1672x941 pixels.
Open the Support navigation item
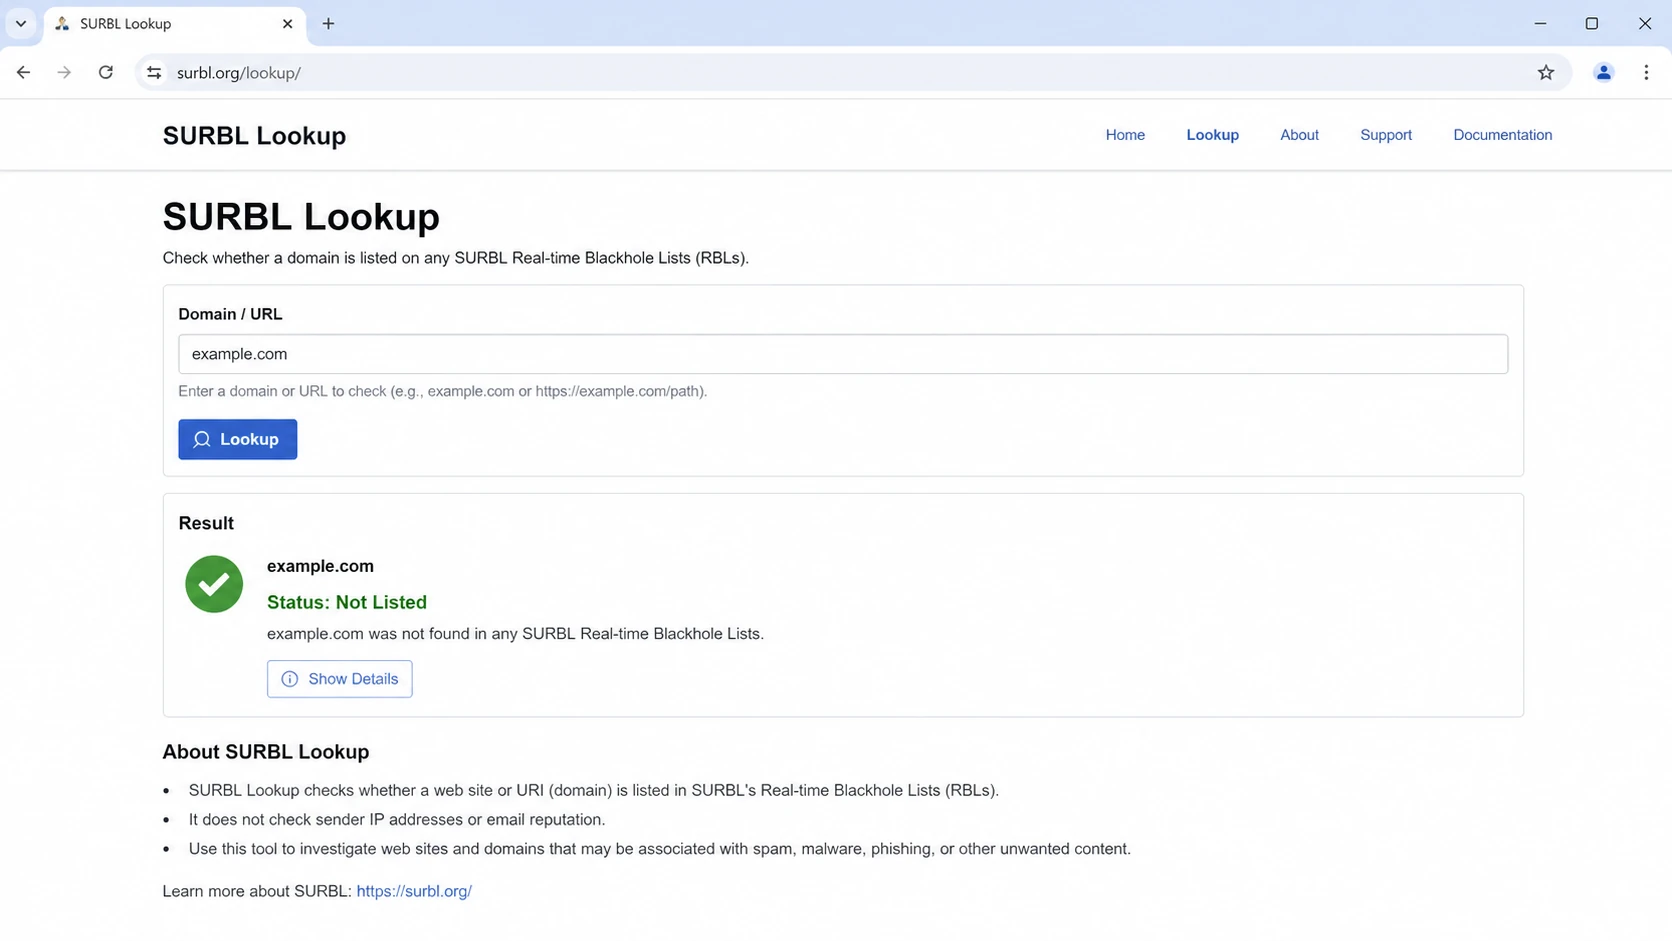1385,135
